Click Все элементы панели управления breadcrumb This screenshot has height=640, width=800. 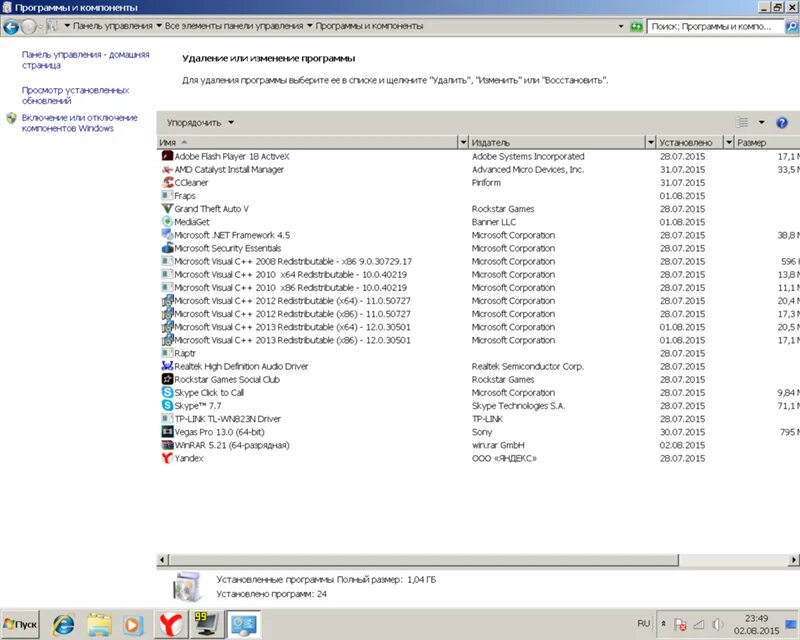pos(234,26)
